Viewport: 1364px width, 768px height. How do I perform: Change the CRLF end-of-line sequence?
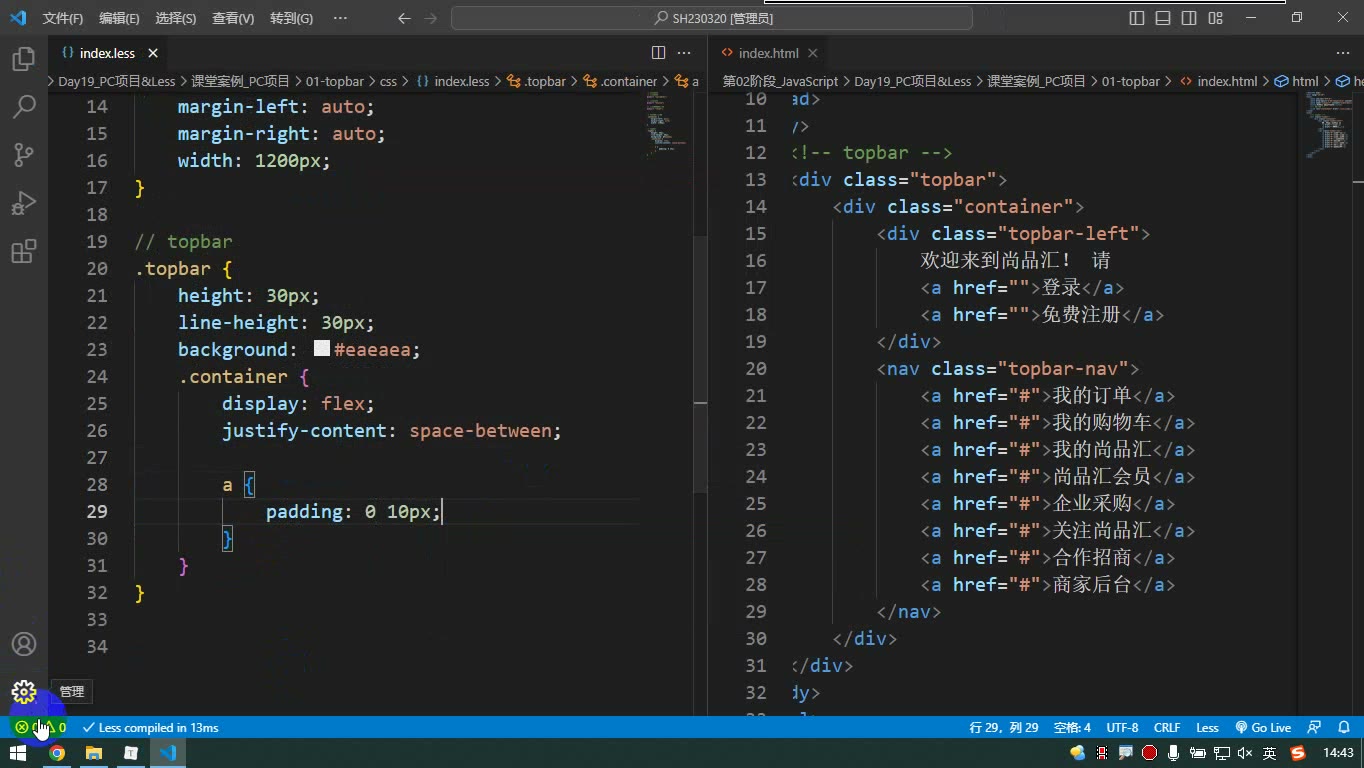pos(1167,728)
